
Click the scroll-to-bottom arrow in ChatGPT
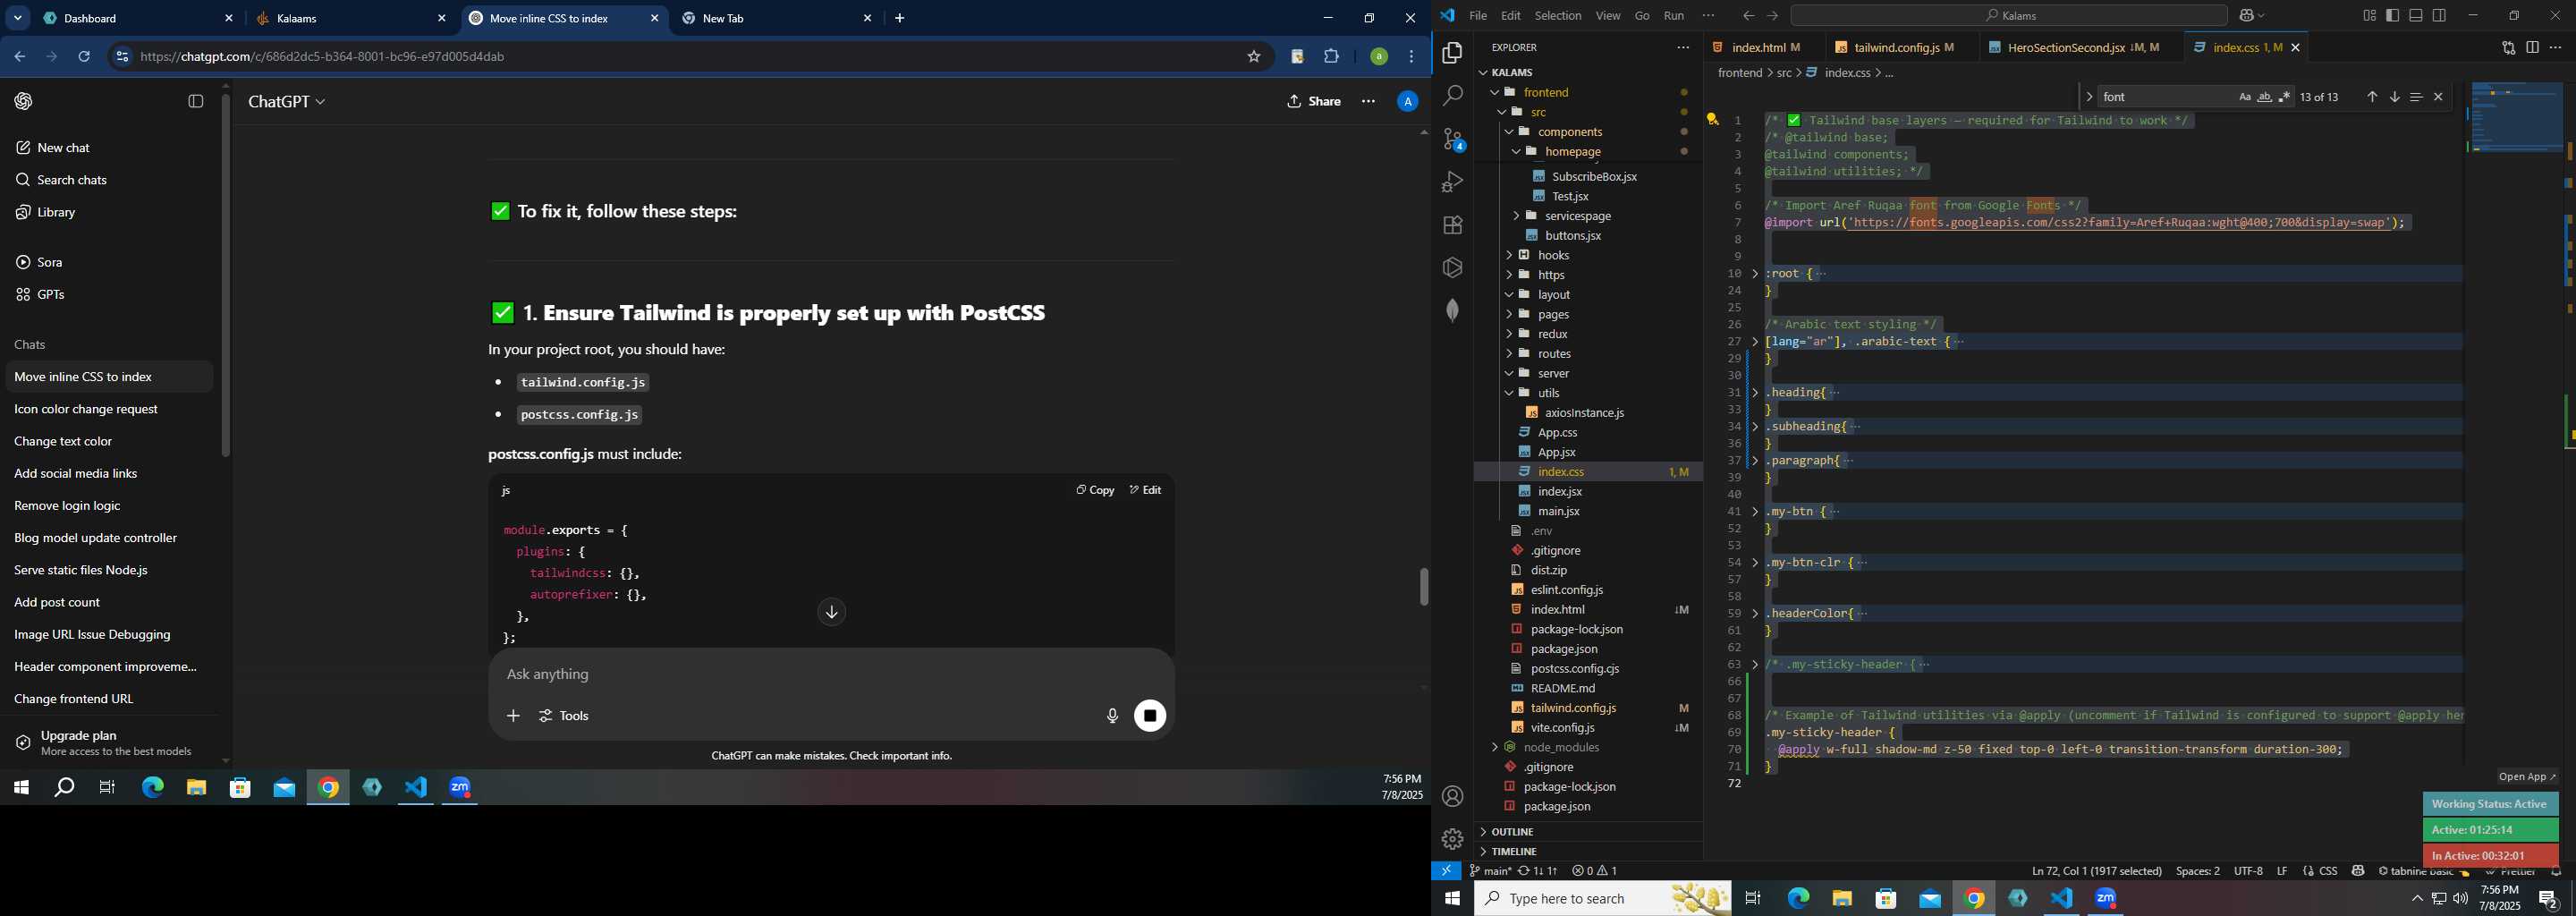[831, 612]
